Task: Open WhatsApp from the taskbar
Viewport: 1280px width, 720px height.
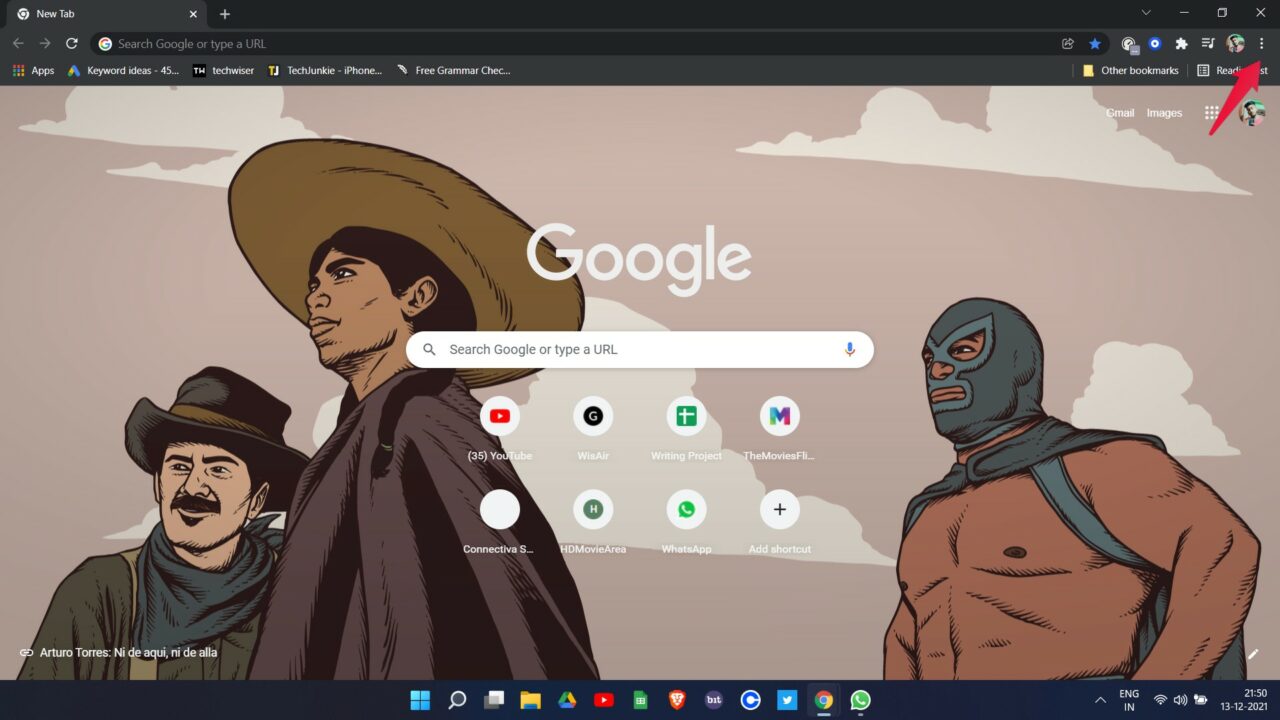Action: tap(860, 700)
